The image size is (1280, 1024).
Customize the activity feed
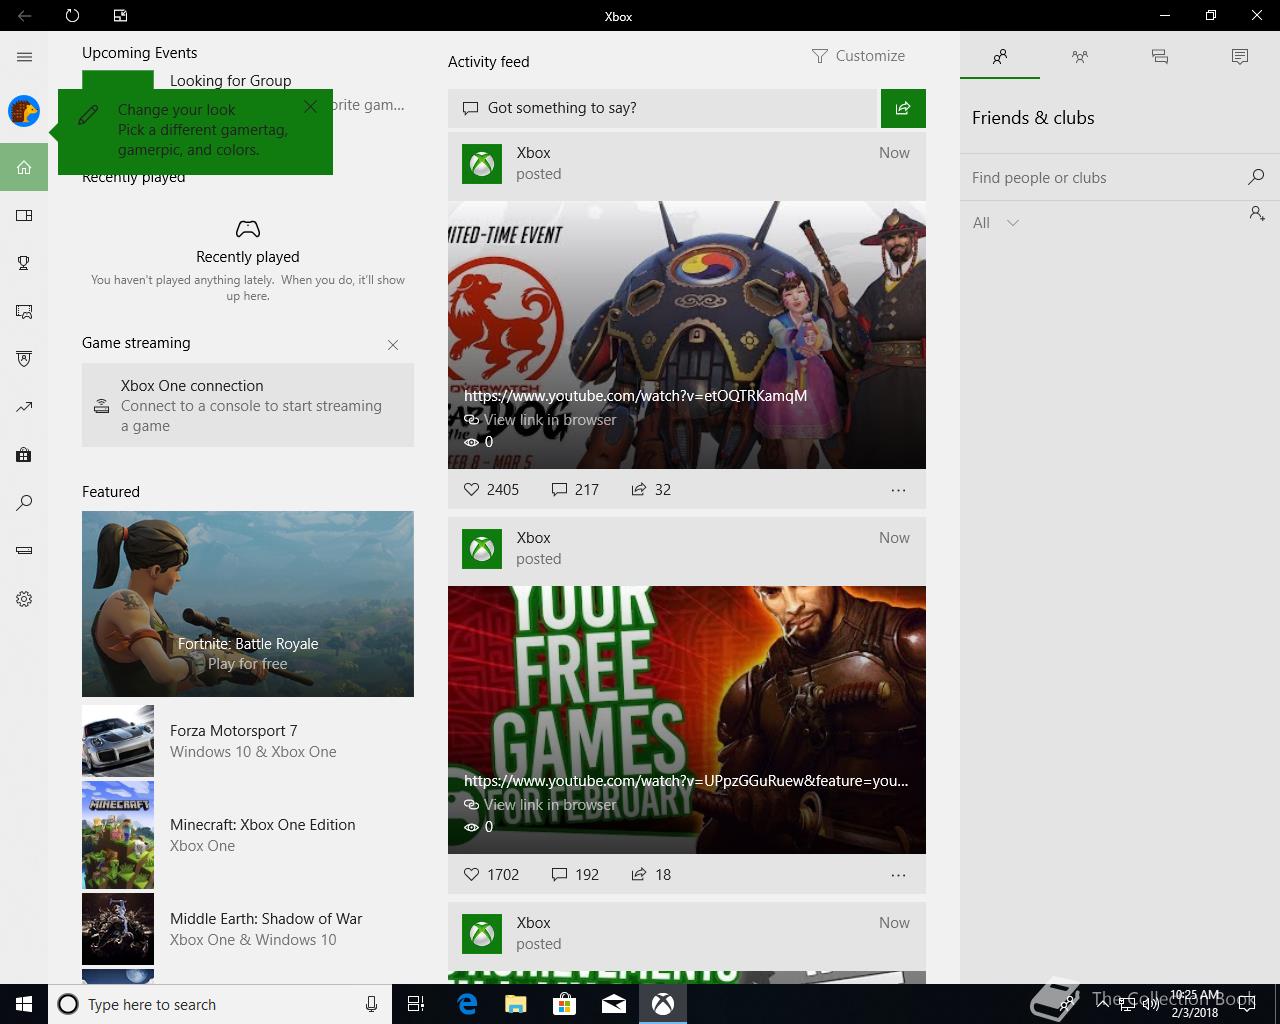tap(859, 56)
